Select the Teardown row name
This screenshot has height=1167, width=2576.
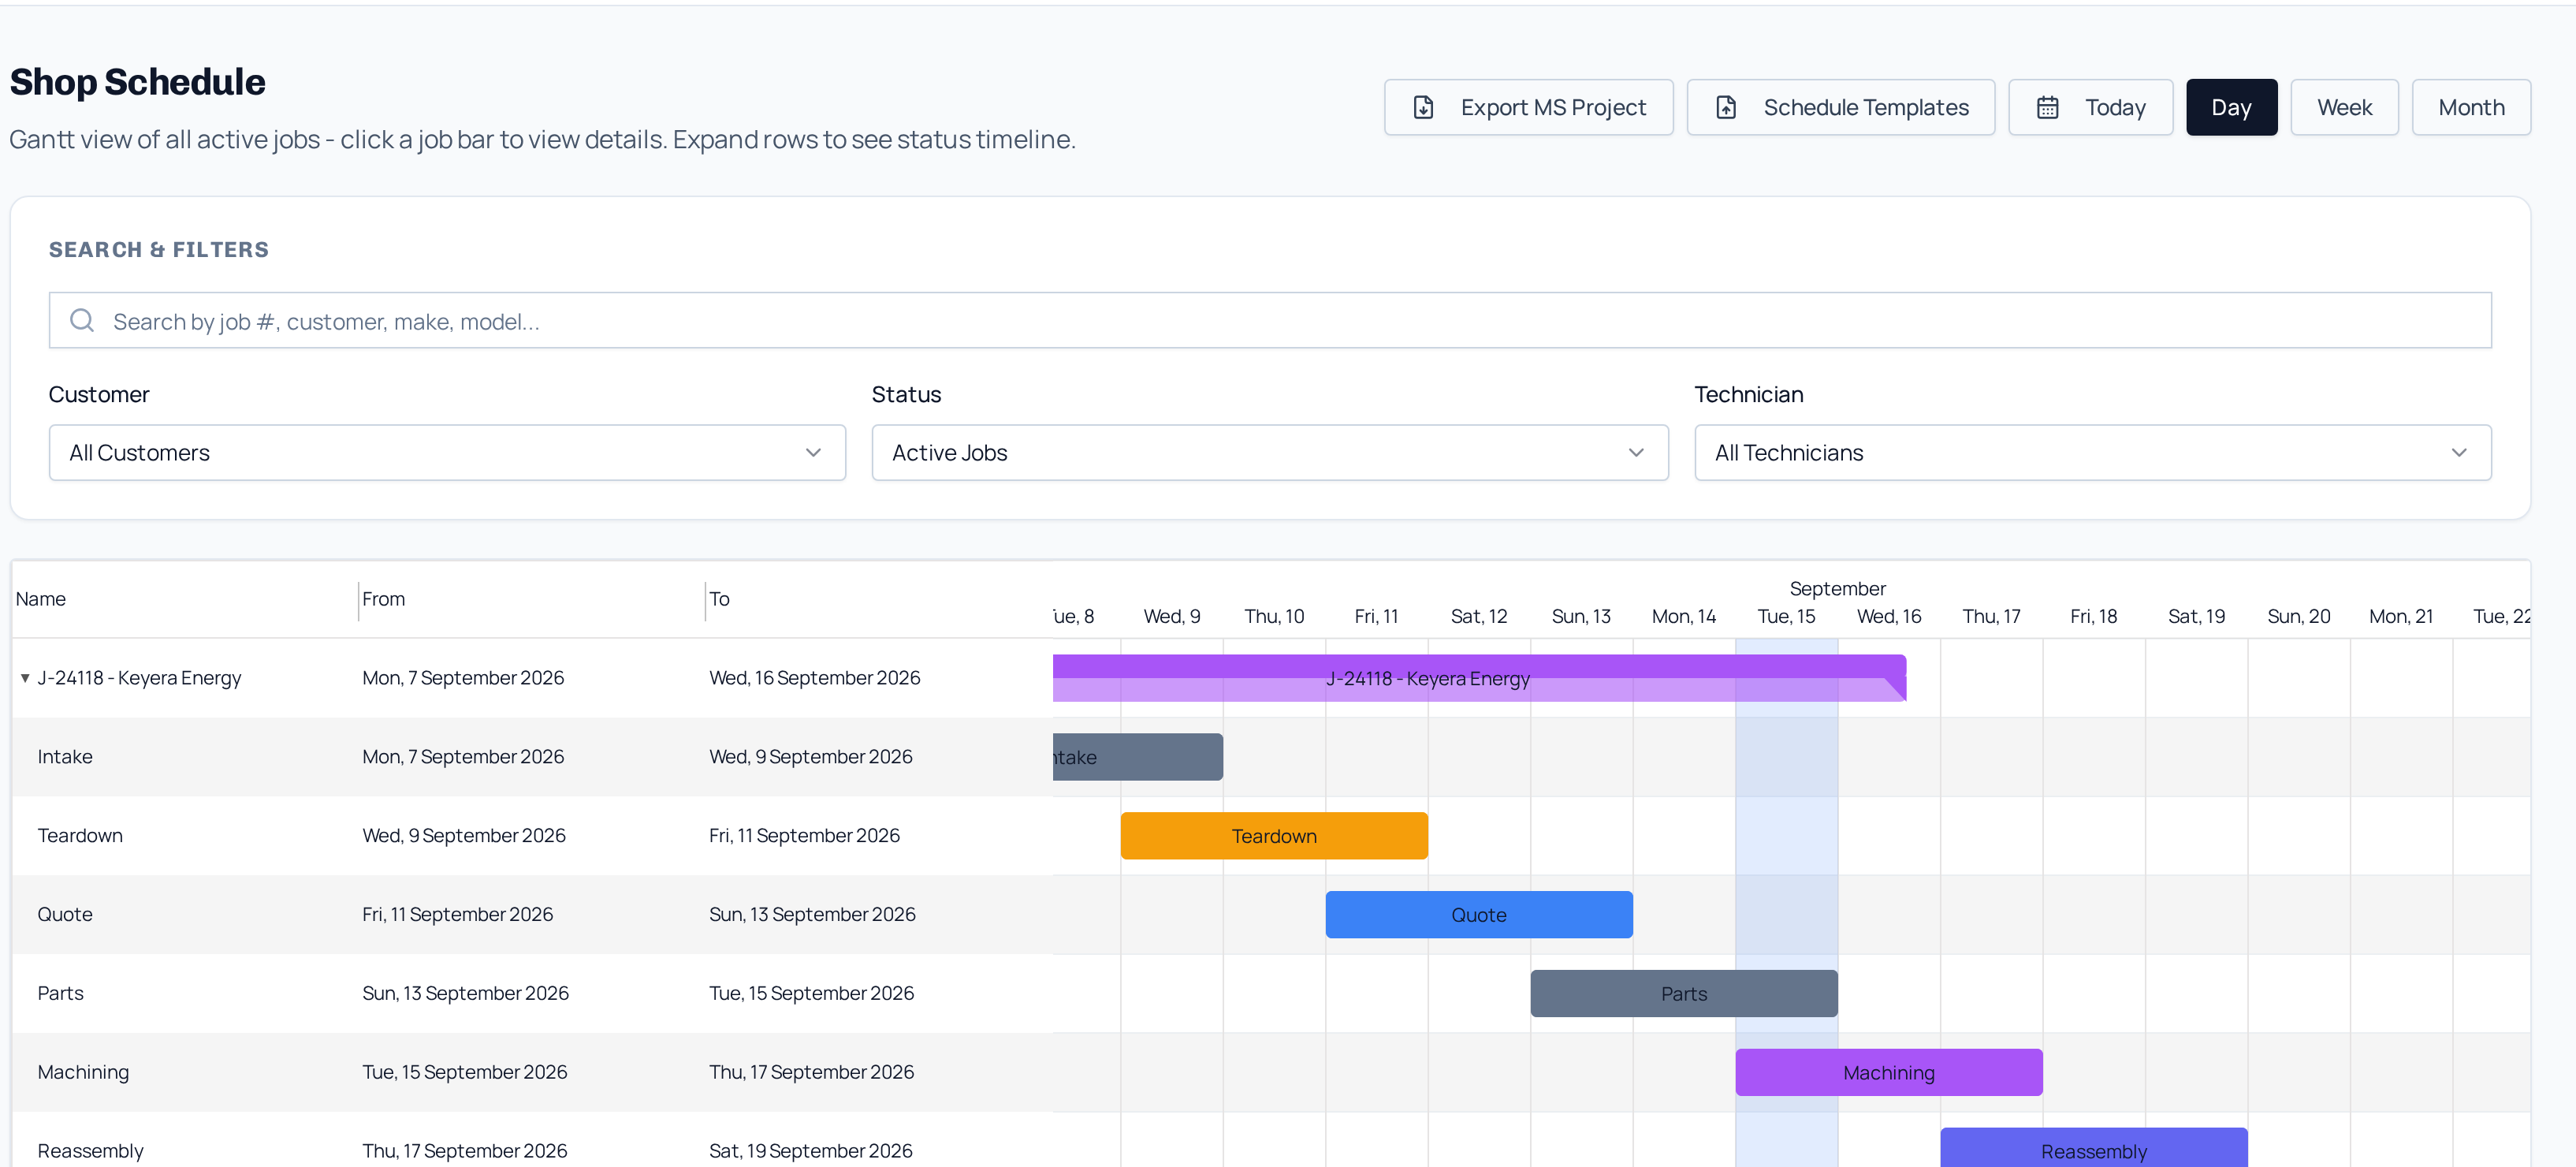click(80, 836)
